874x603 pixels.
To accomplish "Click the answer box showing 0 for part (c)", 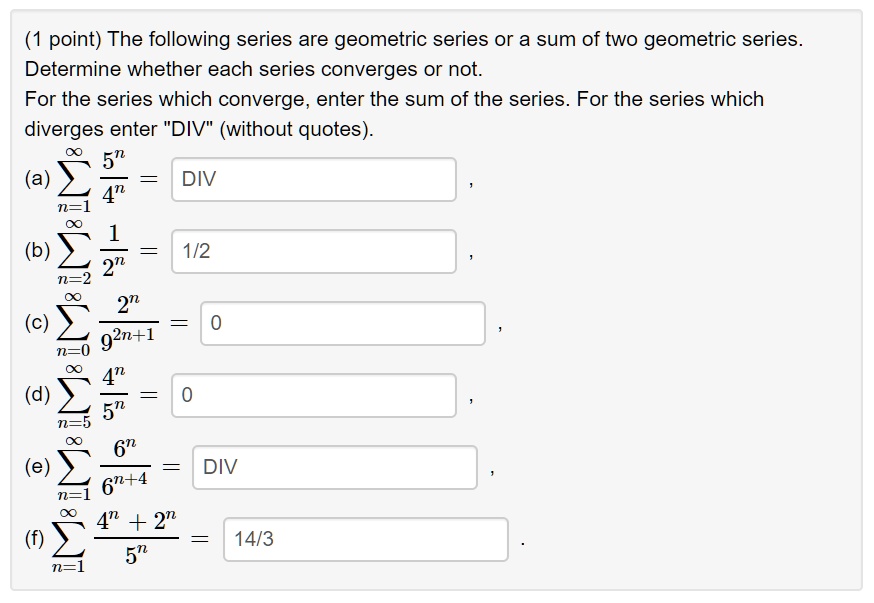I will pos(344,322).
